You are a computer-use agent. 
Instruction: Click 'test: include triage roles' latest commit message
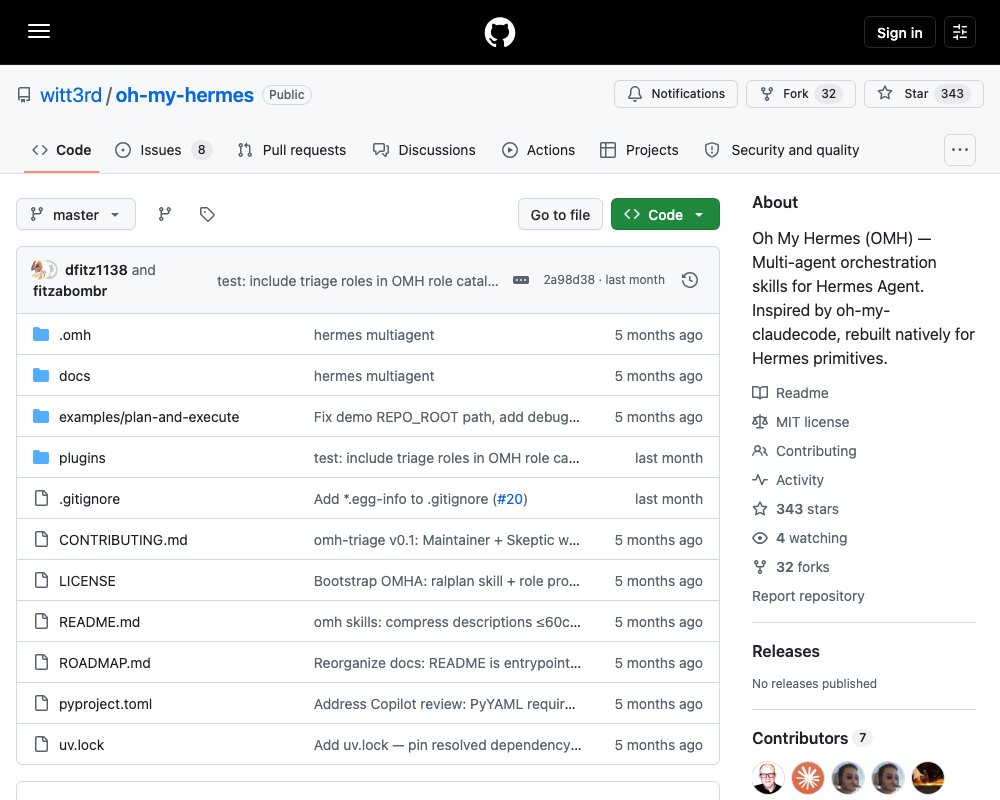(357, 281)
